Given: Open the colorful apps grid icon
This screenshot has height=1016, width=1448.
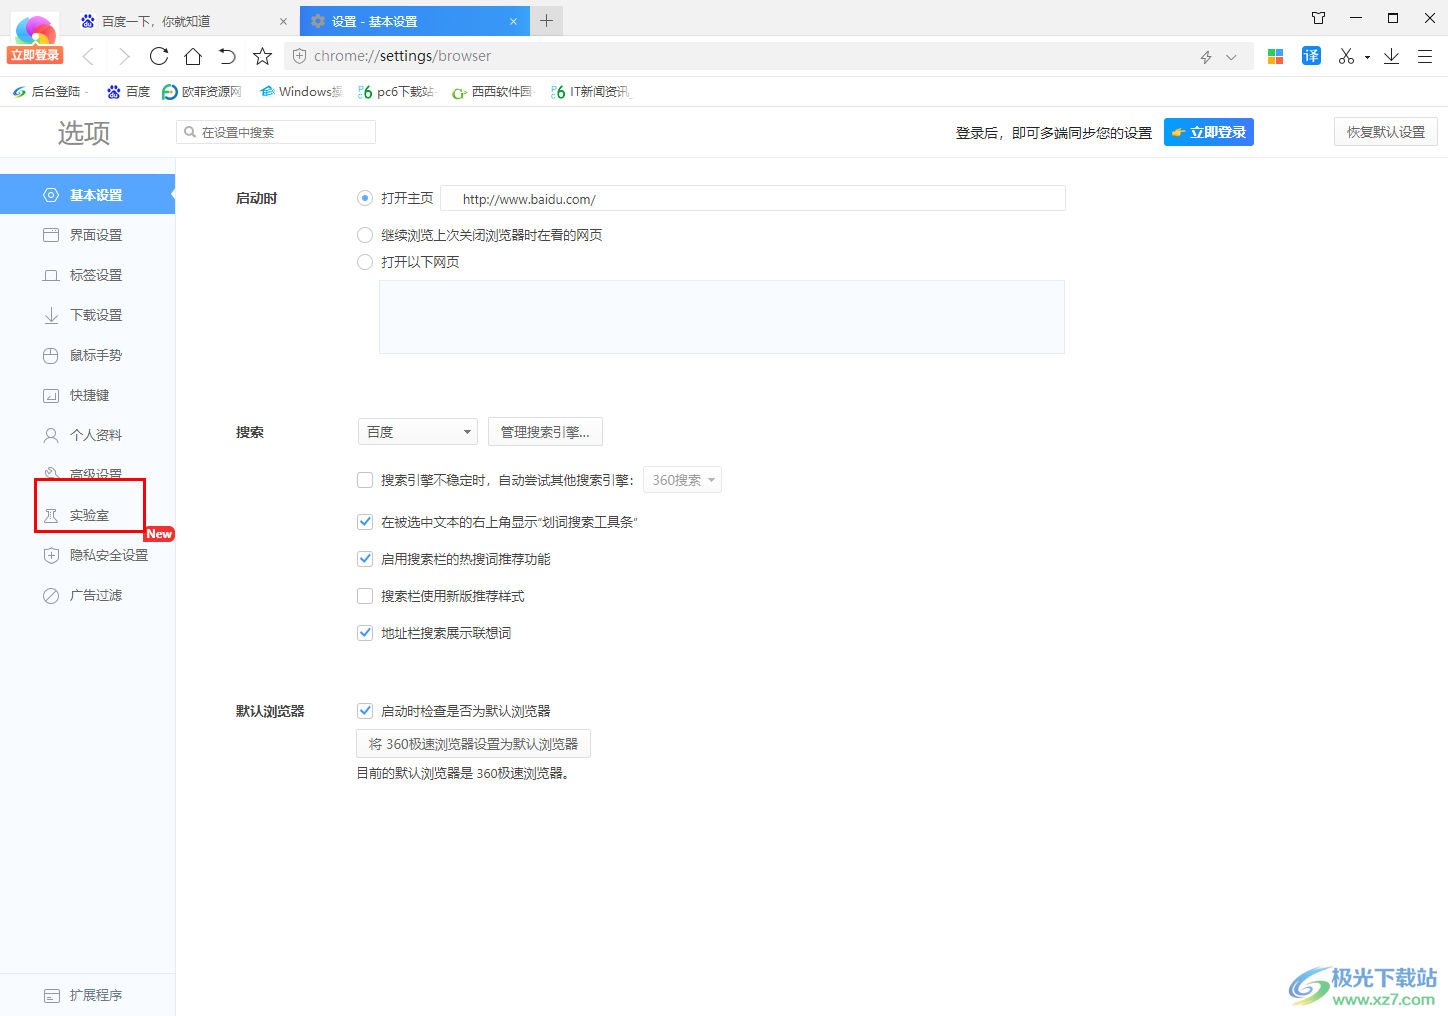Looking at the screenshot, I should tap(1275, 57).
